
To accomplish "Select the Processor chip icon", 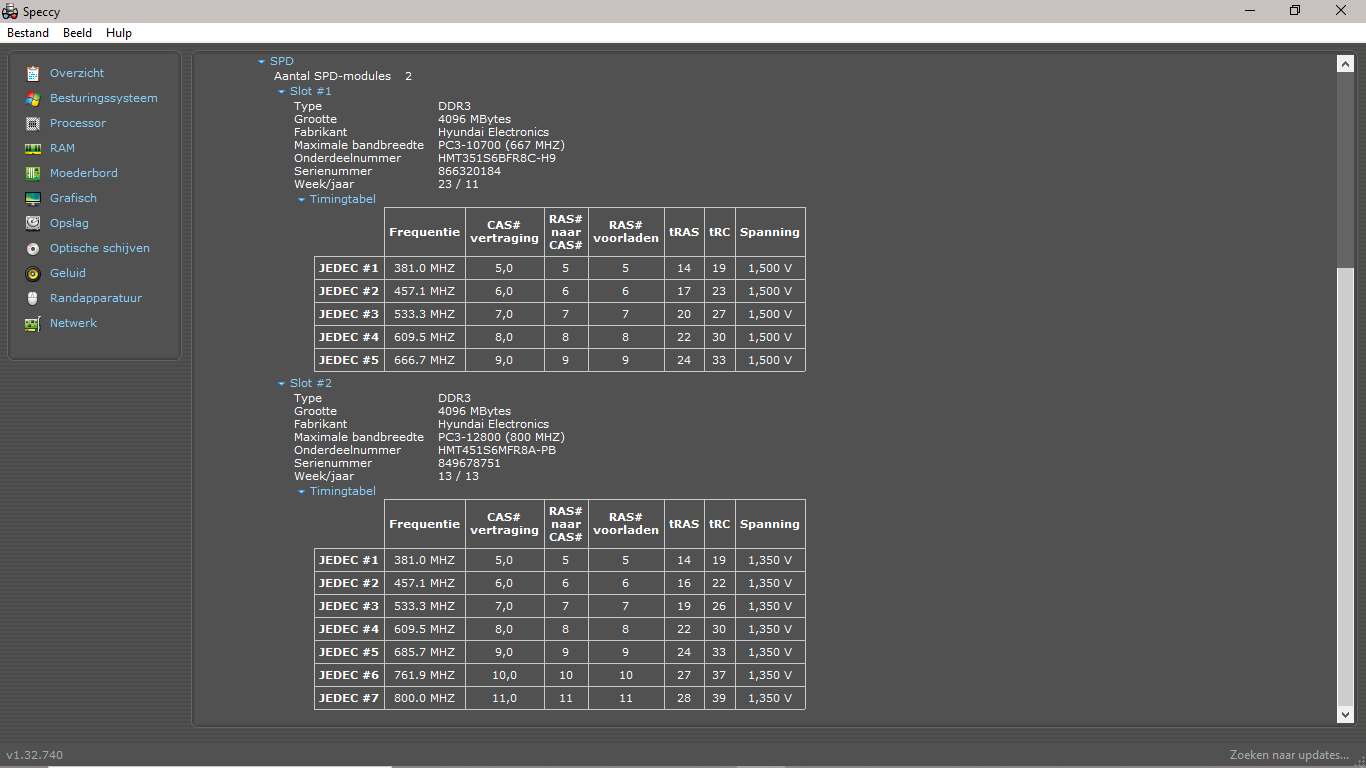I will [x=33, y=123].
